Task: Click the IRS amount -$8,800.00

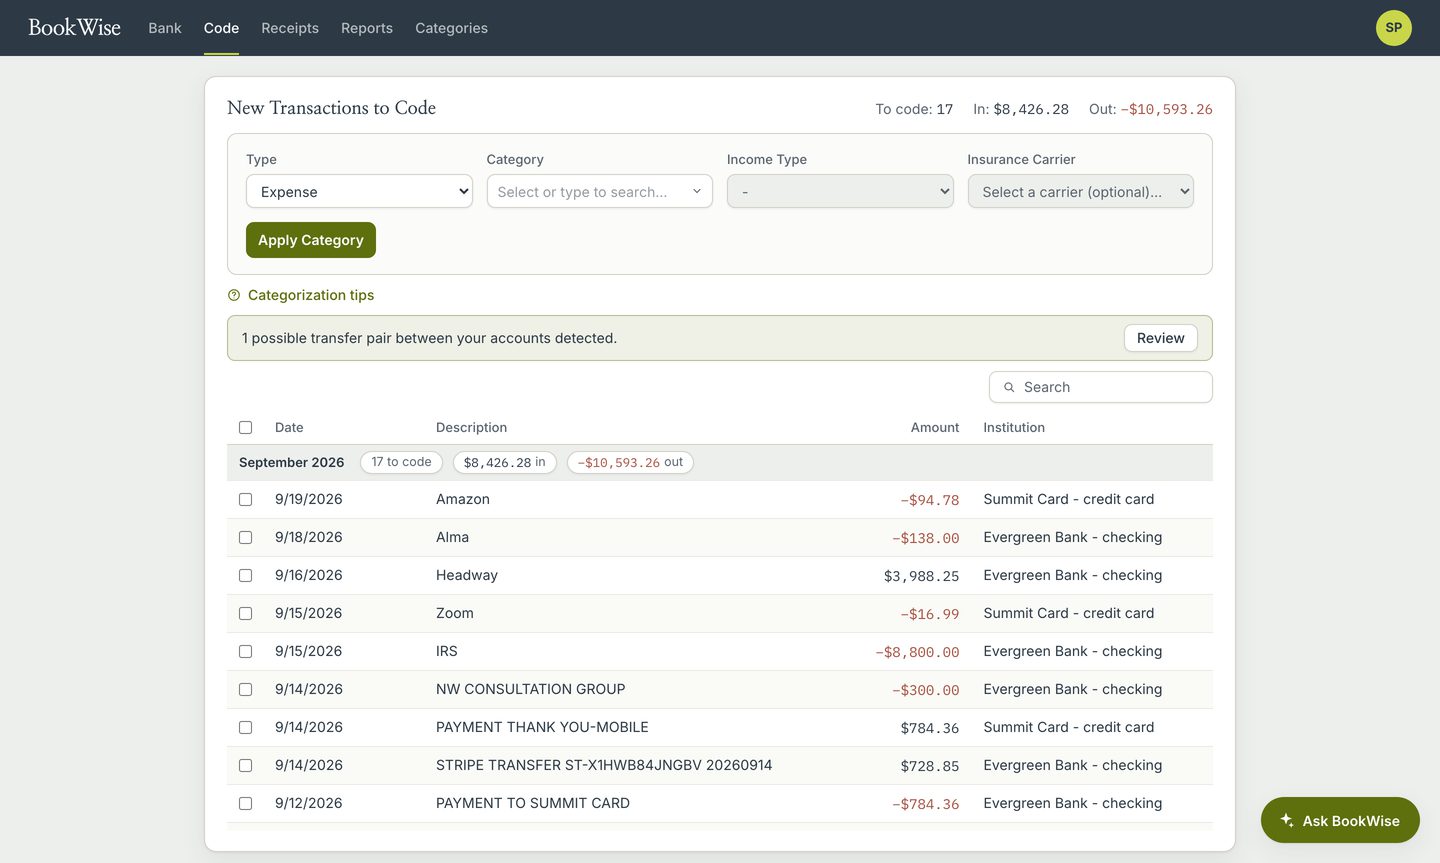Action: (x=917, y=652)
